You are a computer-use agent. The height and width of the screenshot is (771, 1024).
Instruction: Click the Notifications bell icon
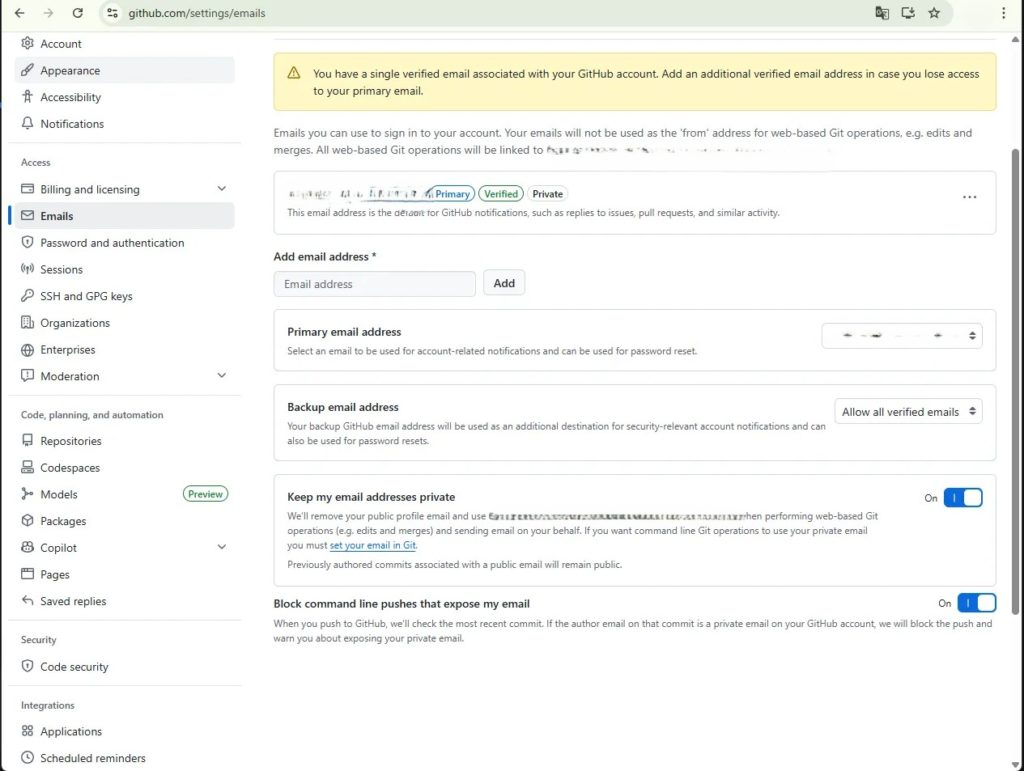[28, 124]
